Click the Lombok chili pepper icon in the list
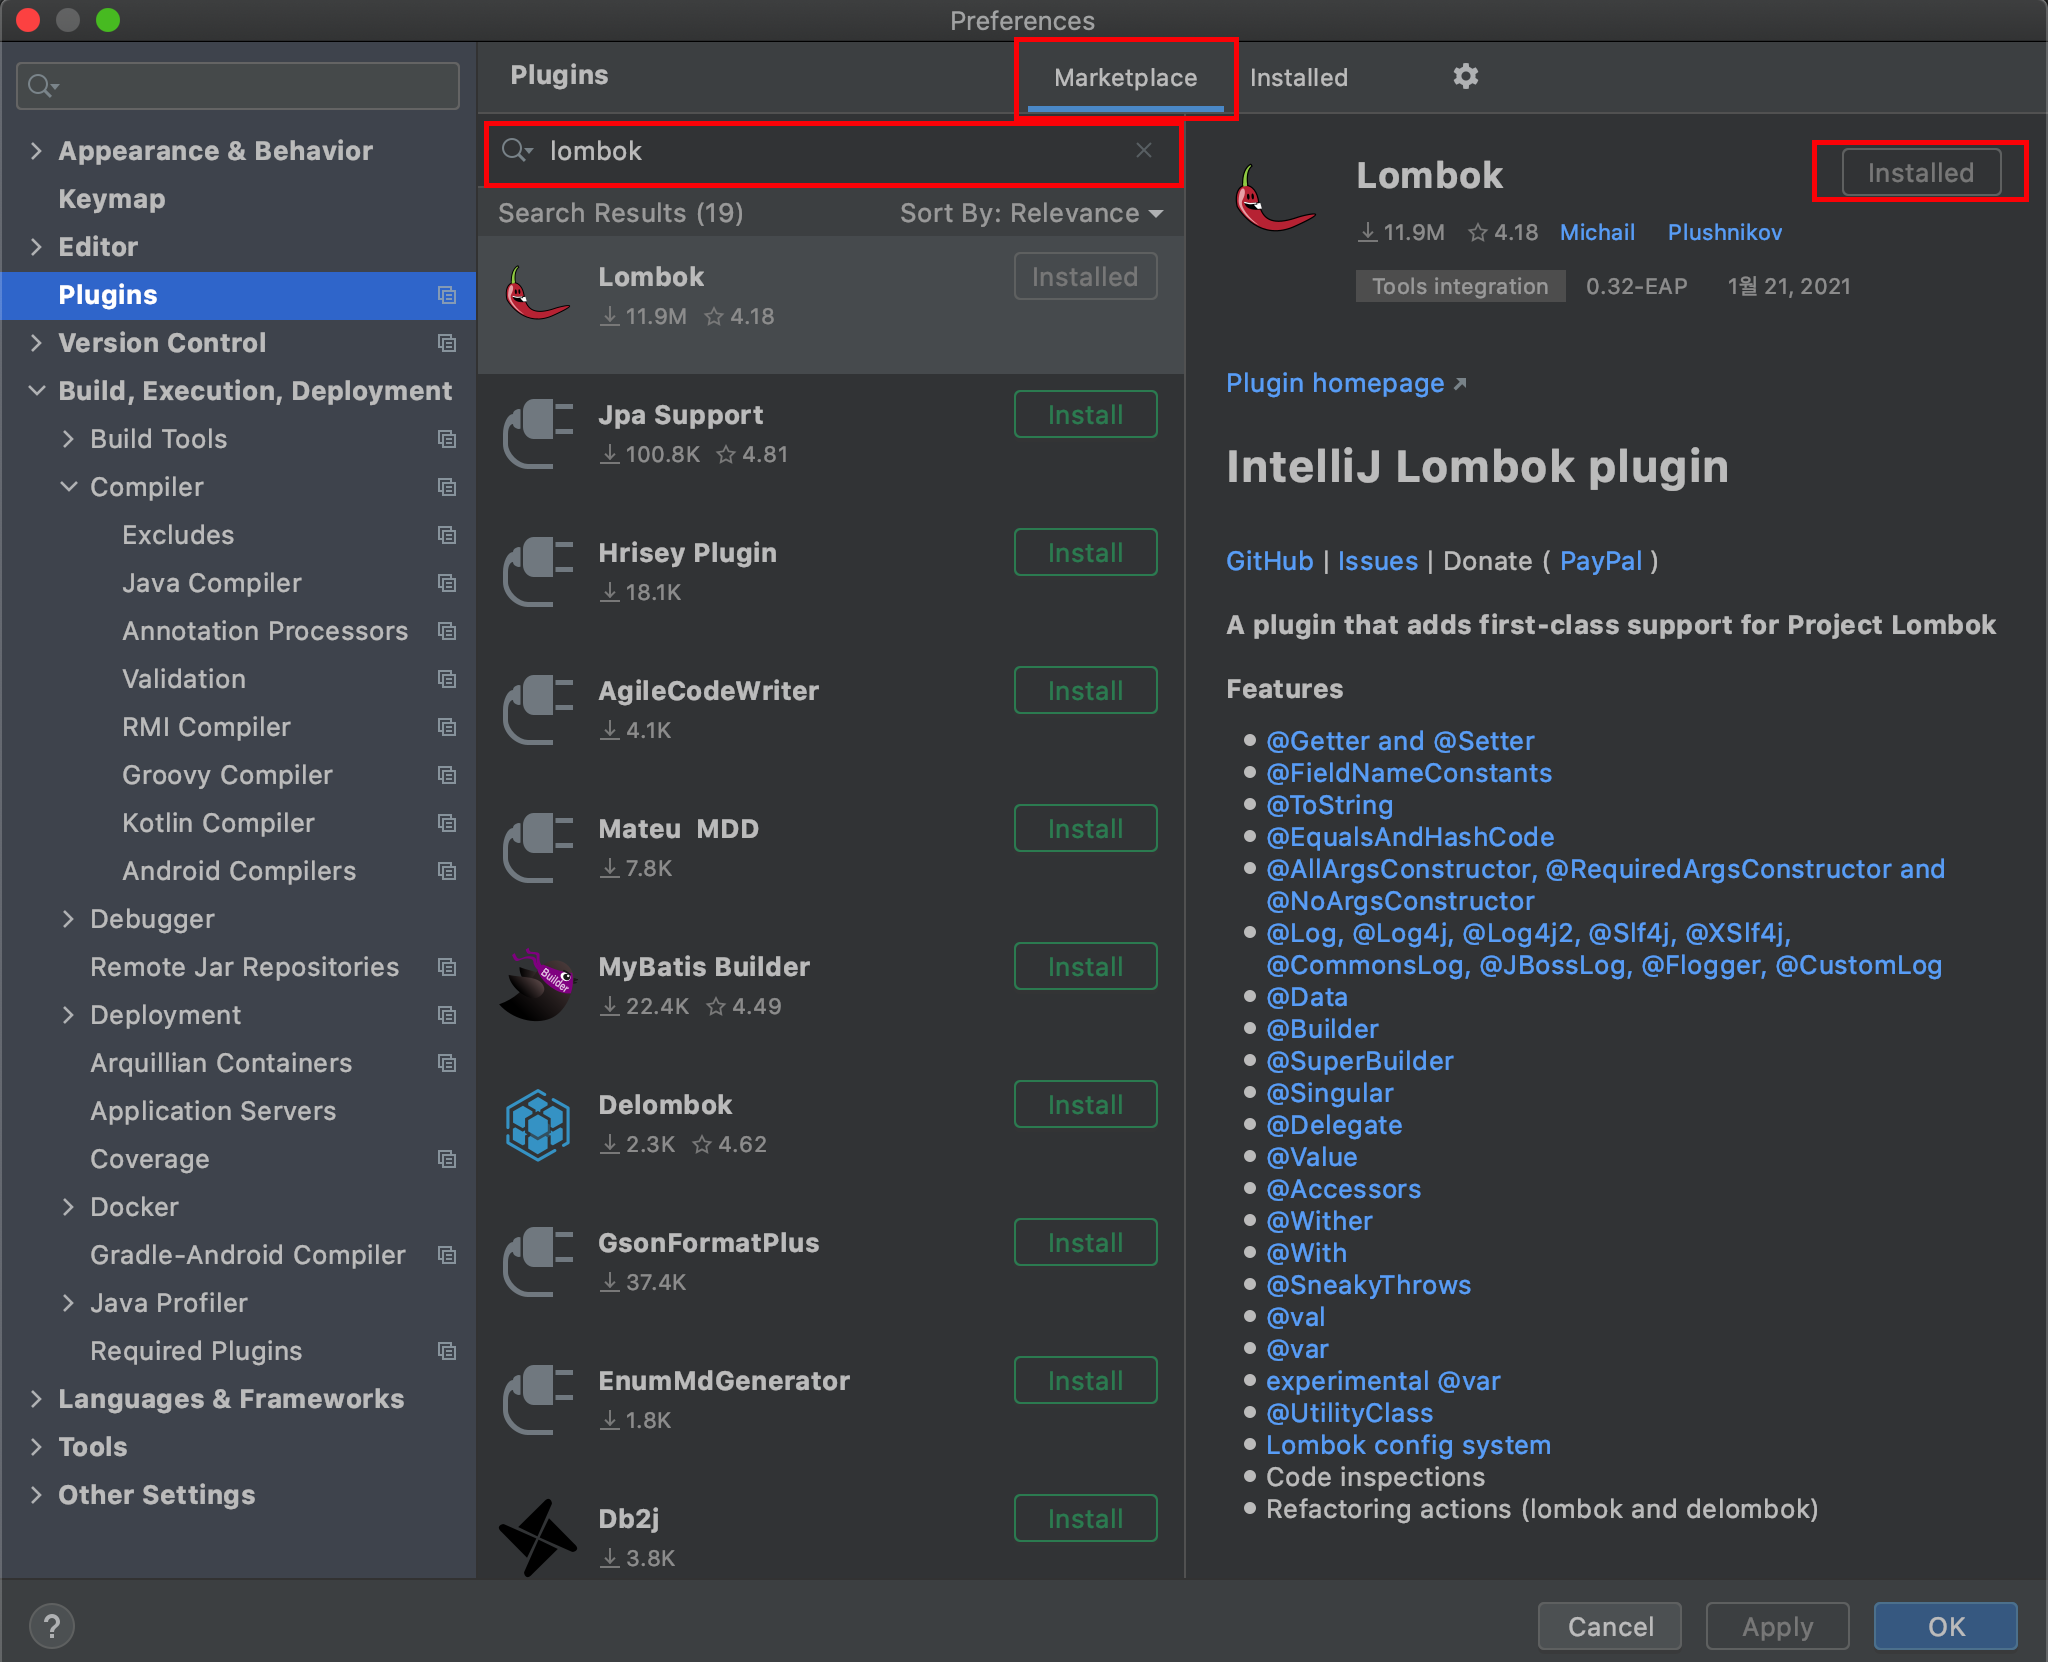 click(x=537, y=295)
